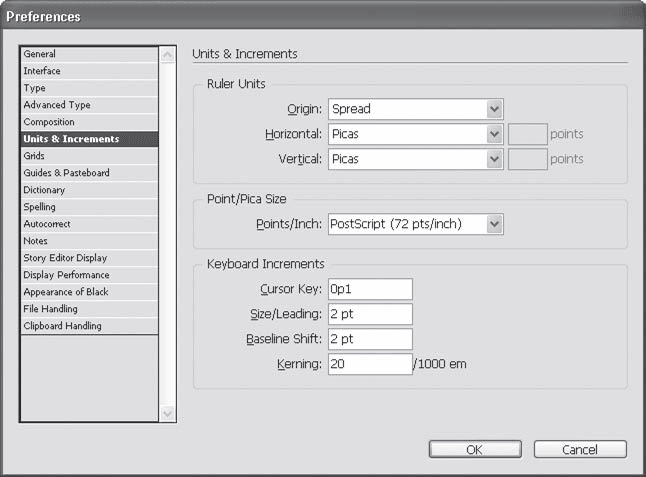The height and width of the screenshot is (477, 646).
Task: Click the Kerning value field
Action: pyautogui.click(x=369, y=364)
